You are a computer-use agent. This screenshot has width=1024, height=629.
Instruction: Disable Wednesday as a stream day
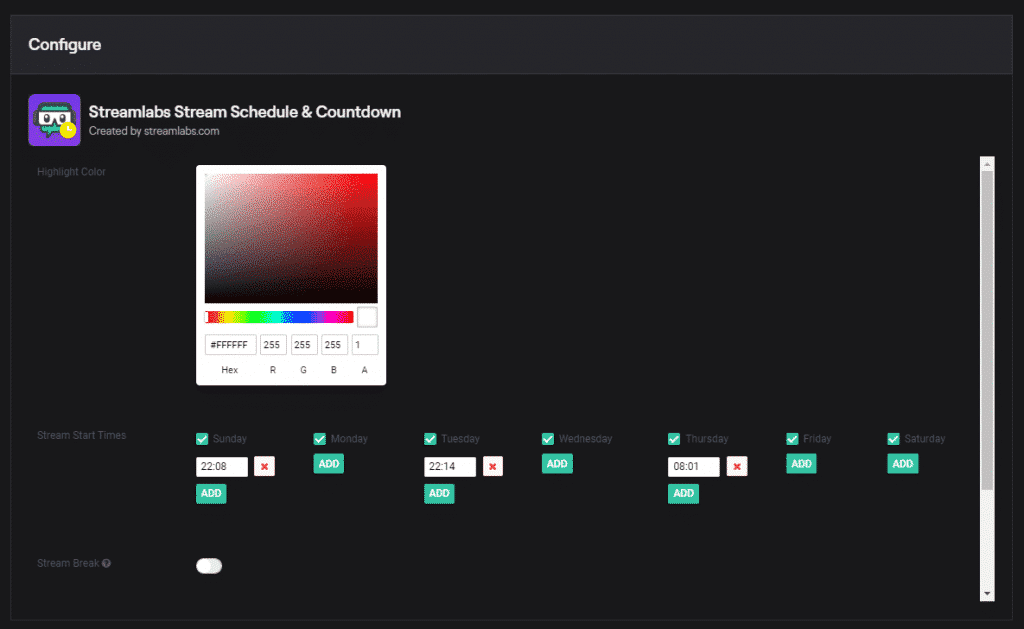coord(547,438)
